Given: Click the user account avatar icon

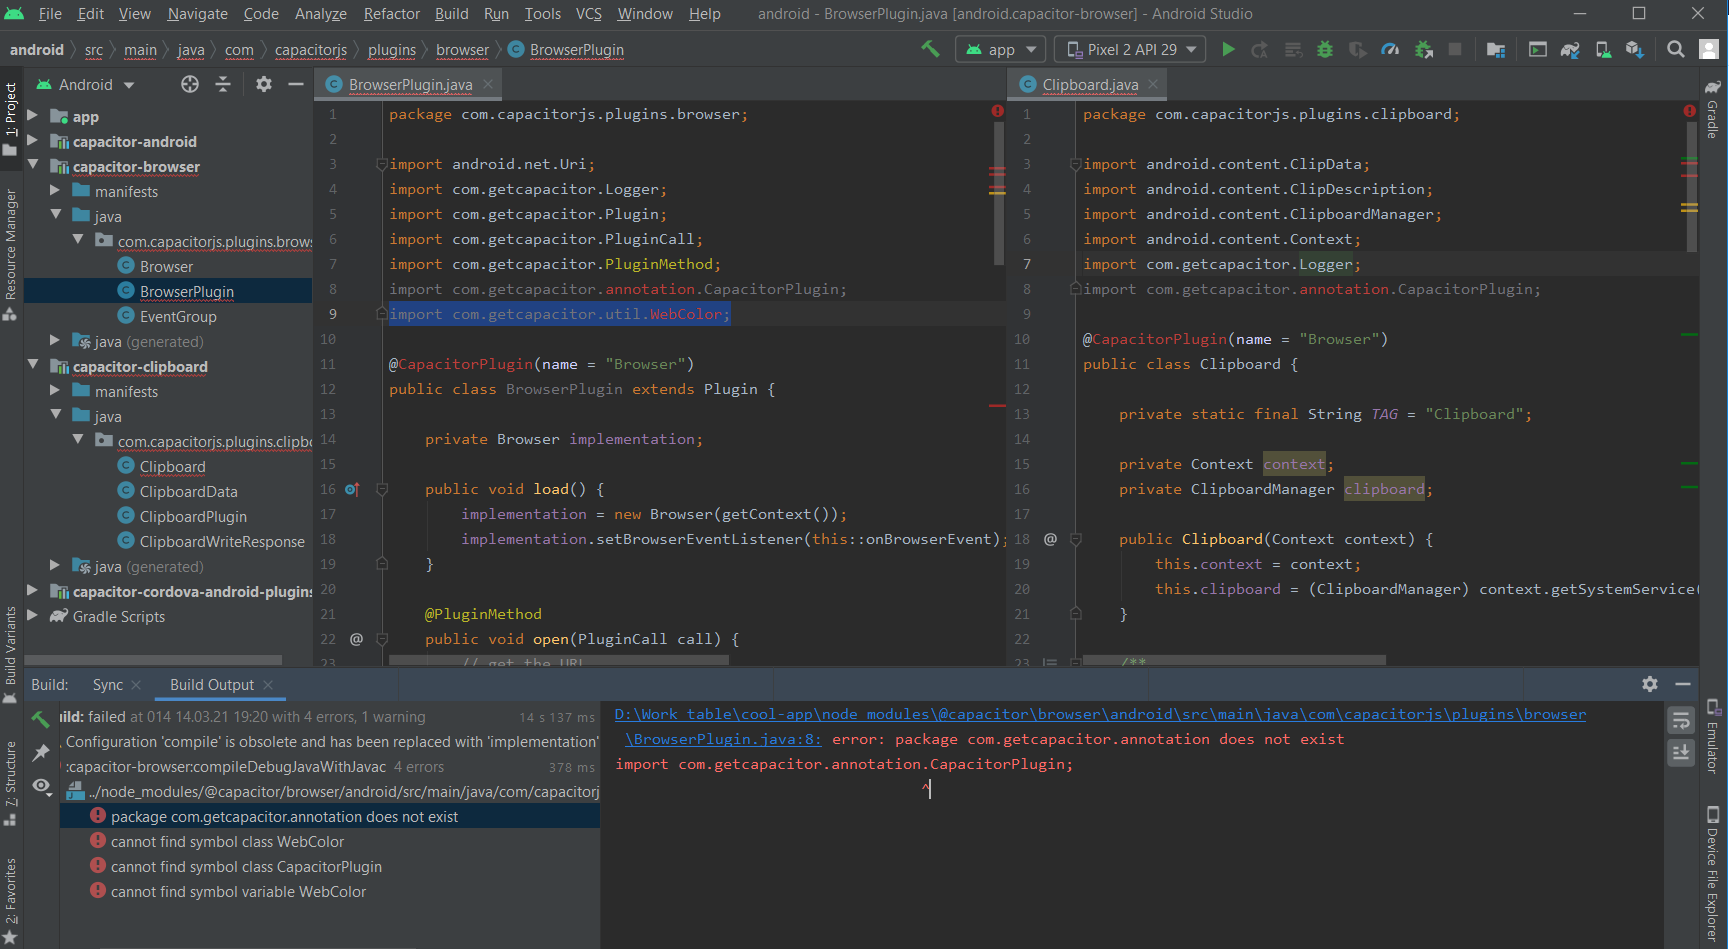Looking at the screenshot, I should 1709,49.
